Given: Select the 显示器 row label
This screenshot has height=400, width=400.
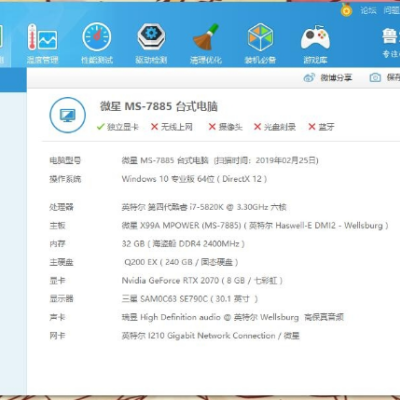Looking at the screenshot, I should [x=61, y=299].
